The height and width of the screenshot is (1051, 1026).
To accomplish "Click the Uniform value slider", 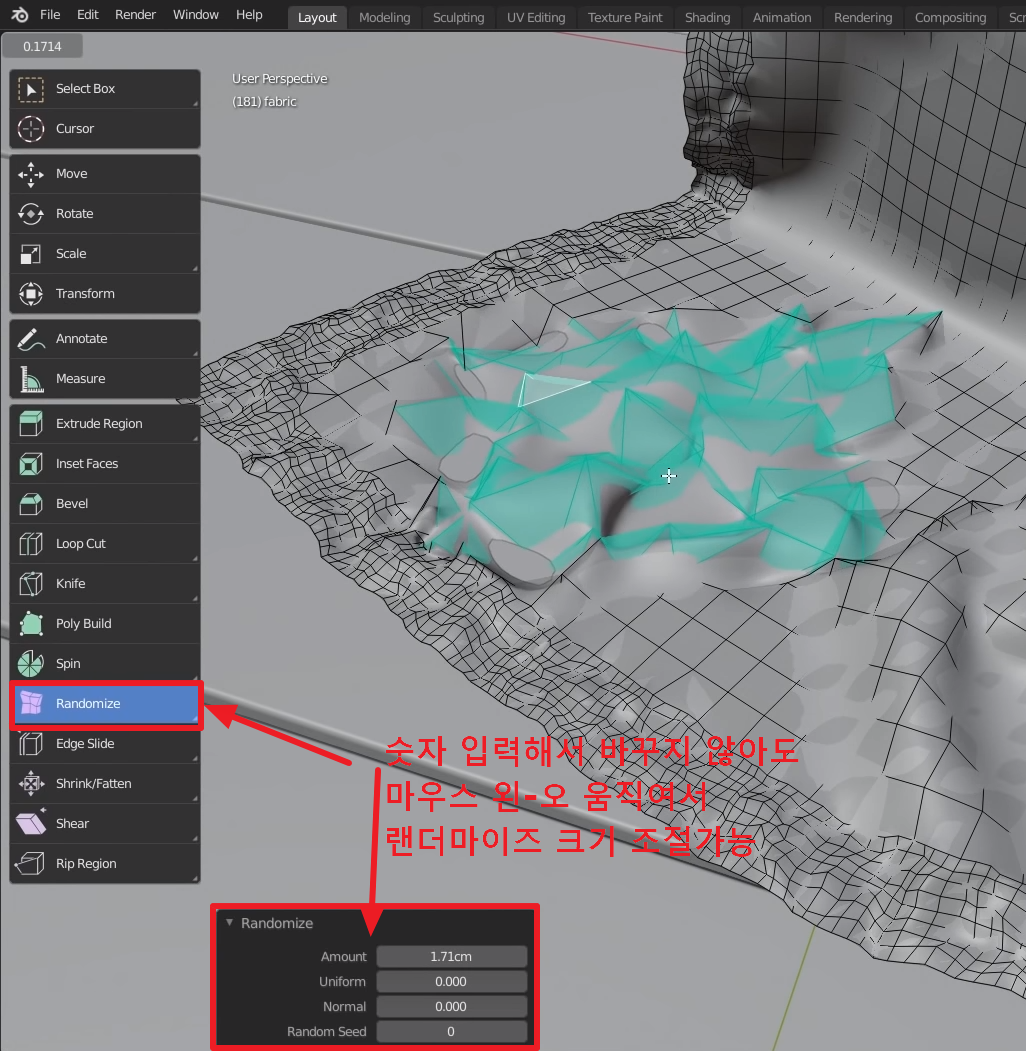I will (x=452, y=981).
